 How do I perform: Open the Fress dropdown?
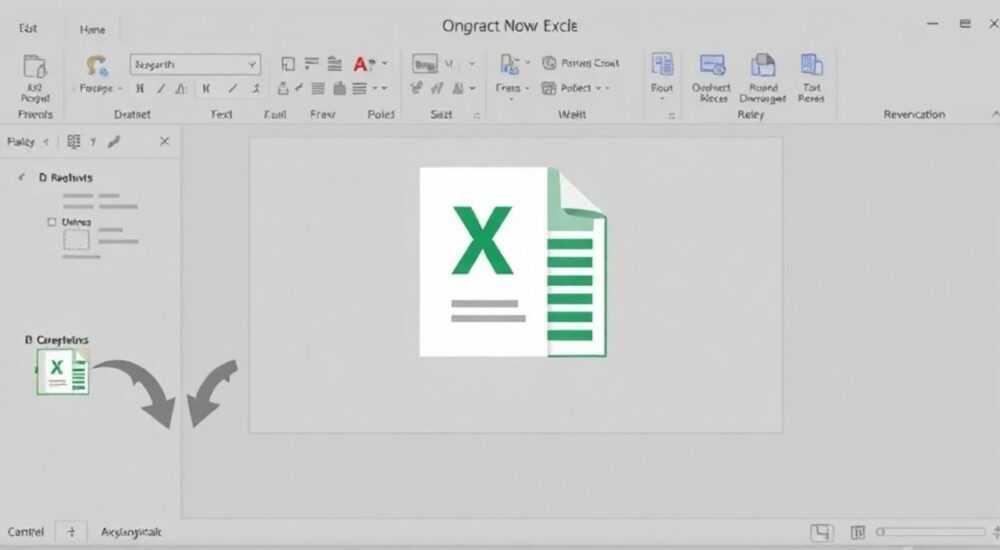(x=527, y=89)
